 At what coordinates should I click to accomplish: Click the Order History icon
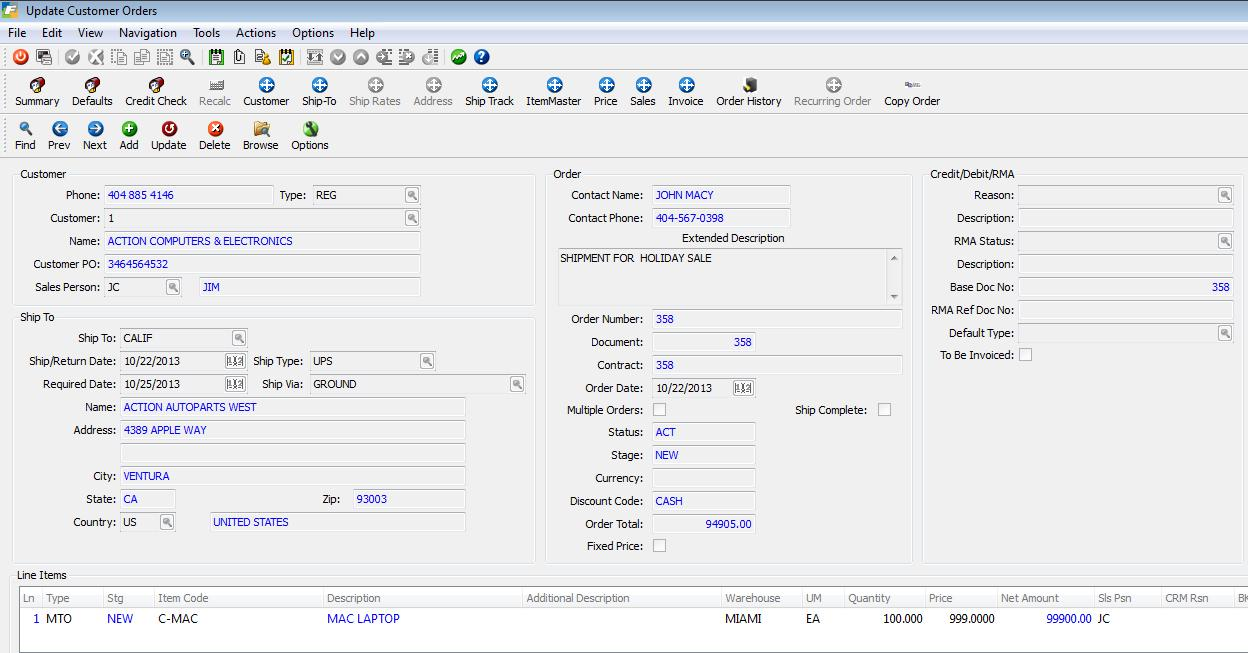(x=748, y=91)
